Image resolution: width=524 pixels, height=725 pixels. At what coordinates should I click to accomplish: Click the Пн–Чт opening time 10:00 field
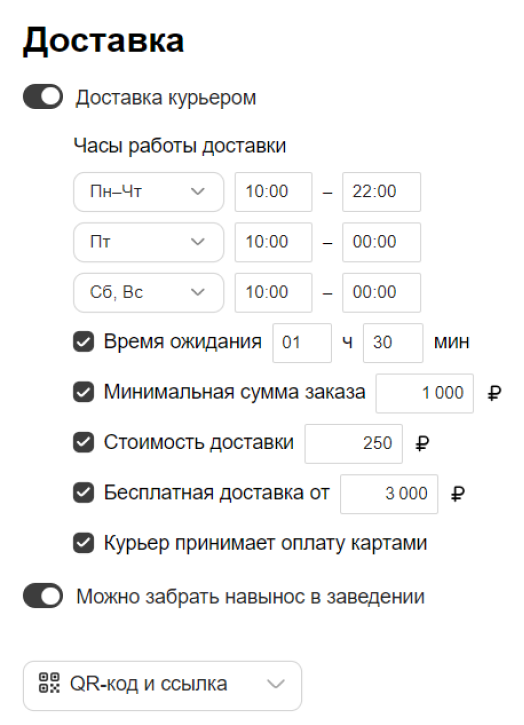pyautogui.click(x=273, y=192)
